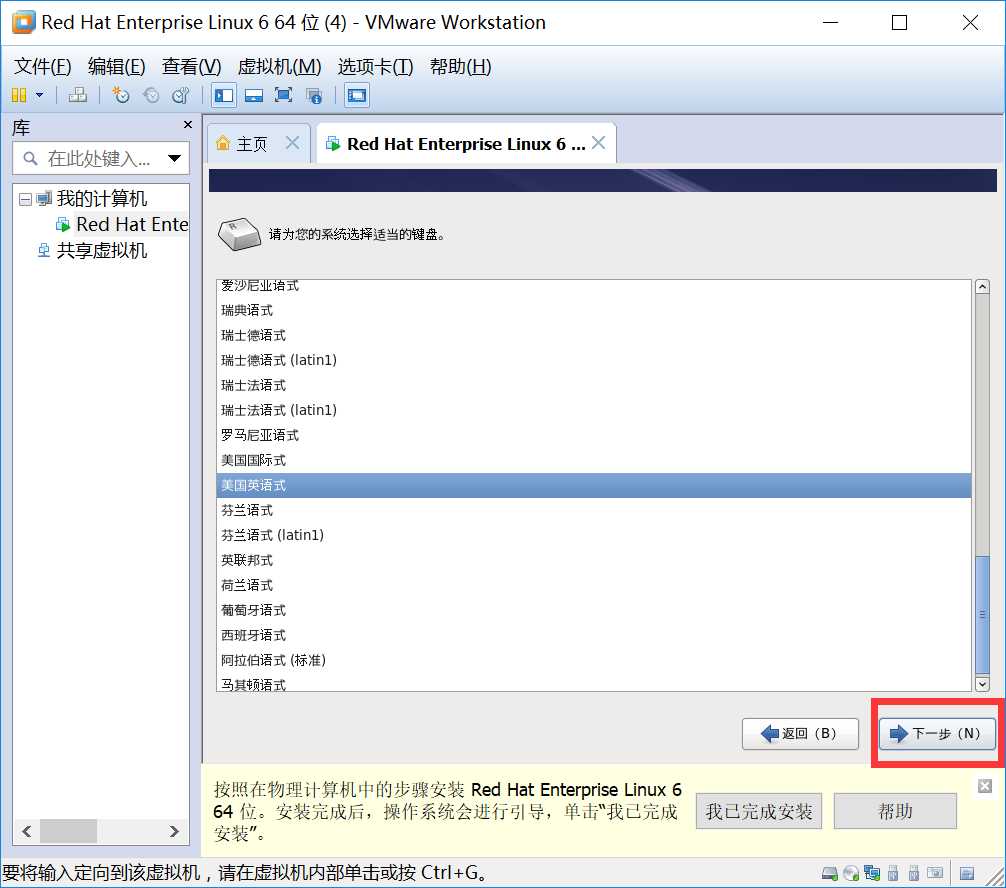
Task: Toggle the console view icon in toolbar
Action: click(x=357, y=96)
